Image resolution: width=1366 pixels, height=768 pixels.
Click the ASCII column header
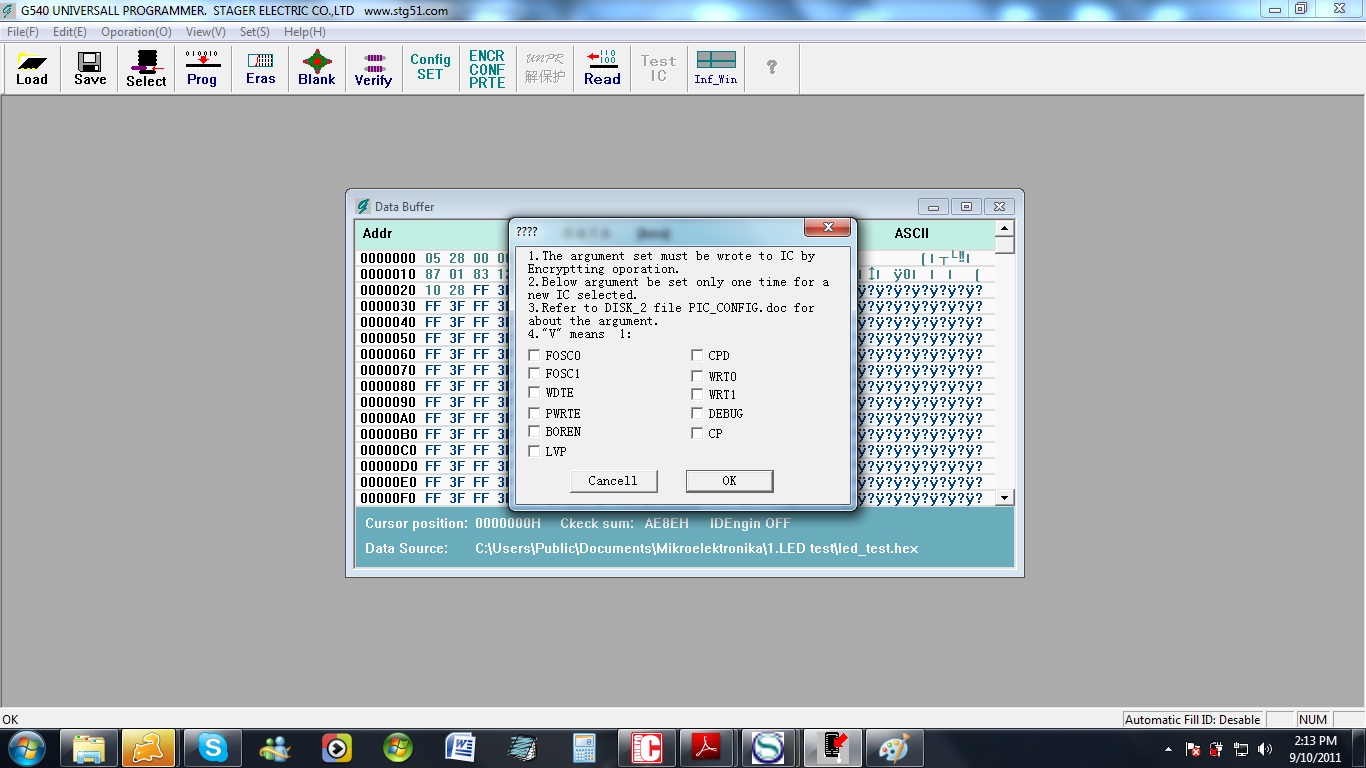pos(911,233)
